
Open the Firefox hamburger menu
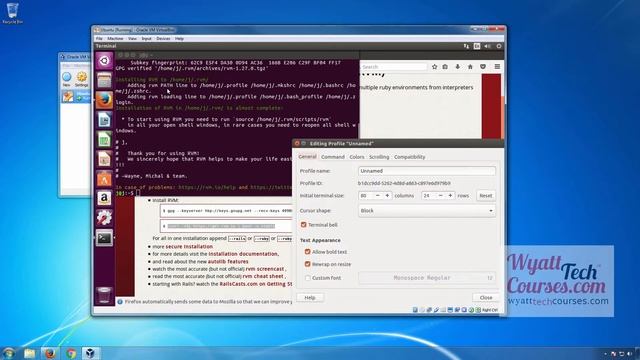[497, 67]
